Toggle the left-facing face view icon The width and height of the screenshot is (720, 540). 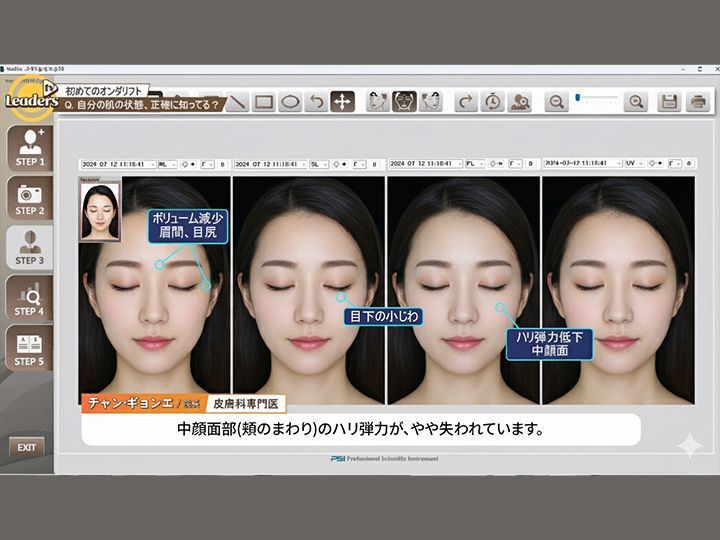pos(377,102)
